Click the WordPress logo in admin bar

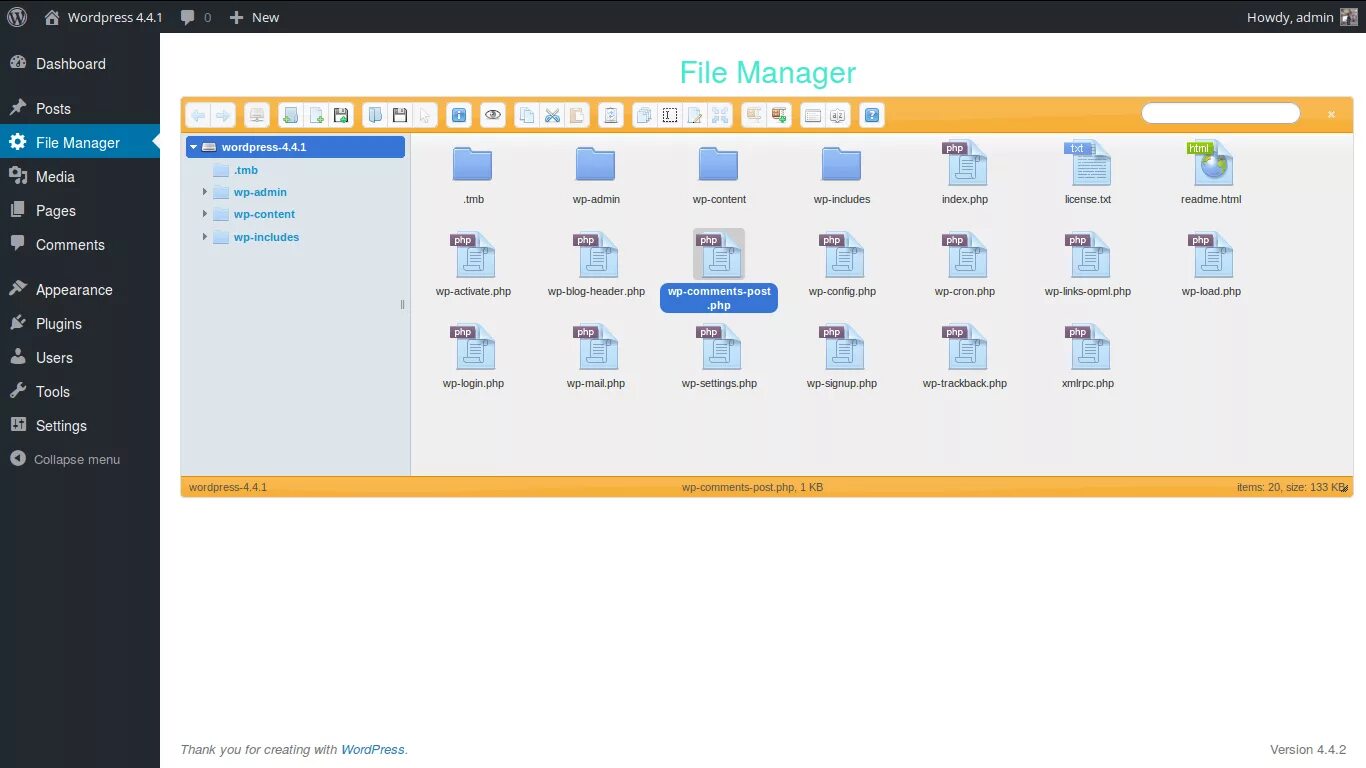point(17,17)
